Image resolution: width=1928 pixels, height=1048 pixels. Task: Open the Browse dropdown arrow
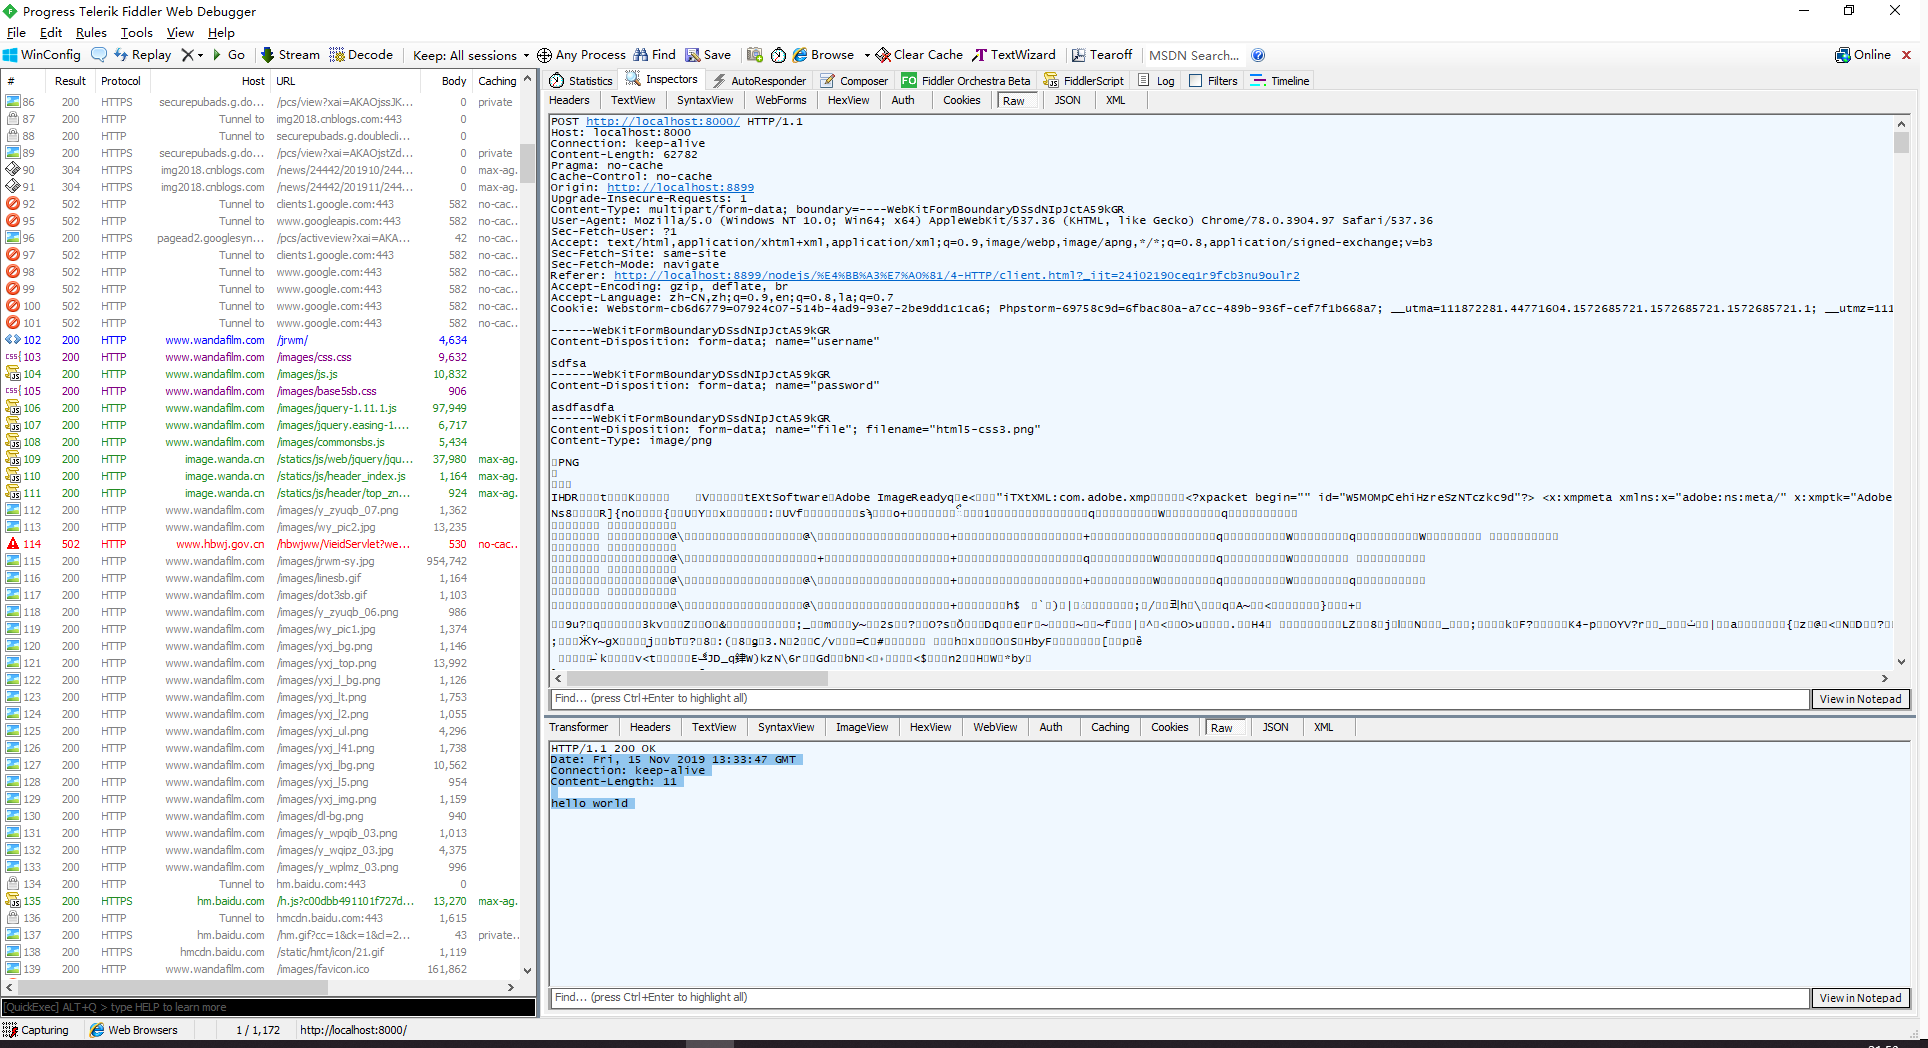click(x=867, y=55)
